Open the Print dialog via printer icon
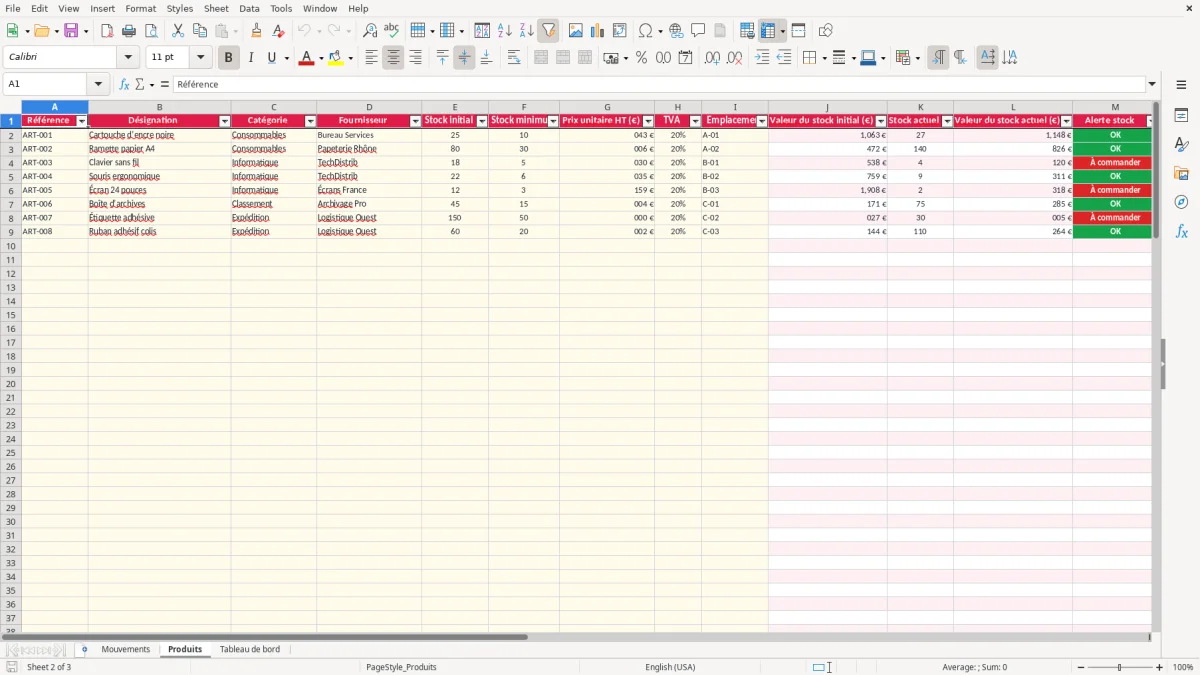Viewport: 1200px width, 675px height. click(129, 31)
